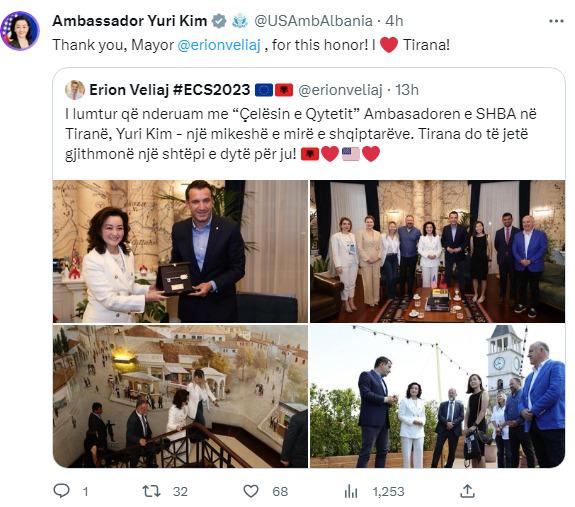The image size is (575, 507).
Task: Open the indoor group photo thumbnail
Action: (x=437, y=251)
